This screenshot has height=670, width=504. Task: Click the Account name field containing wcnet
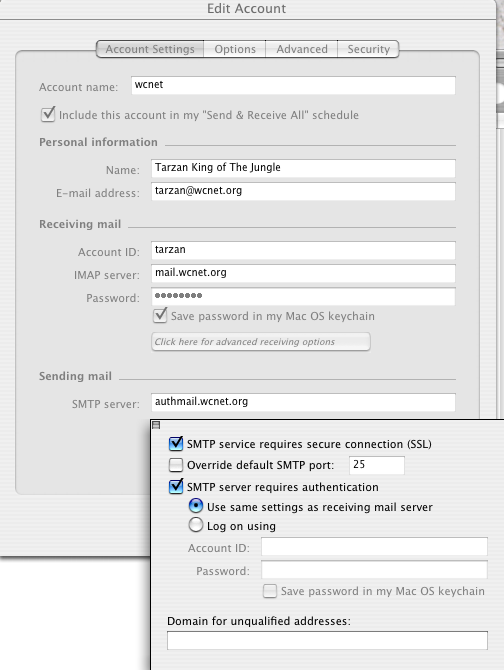[293, 85]
